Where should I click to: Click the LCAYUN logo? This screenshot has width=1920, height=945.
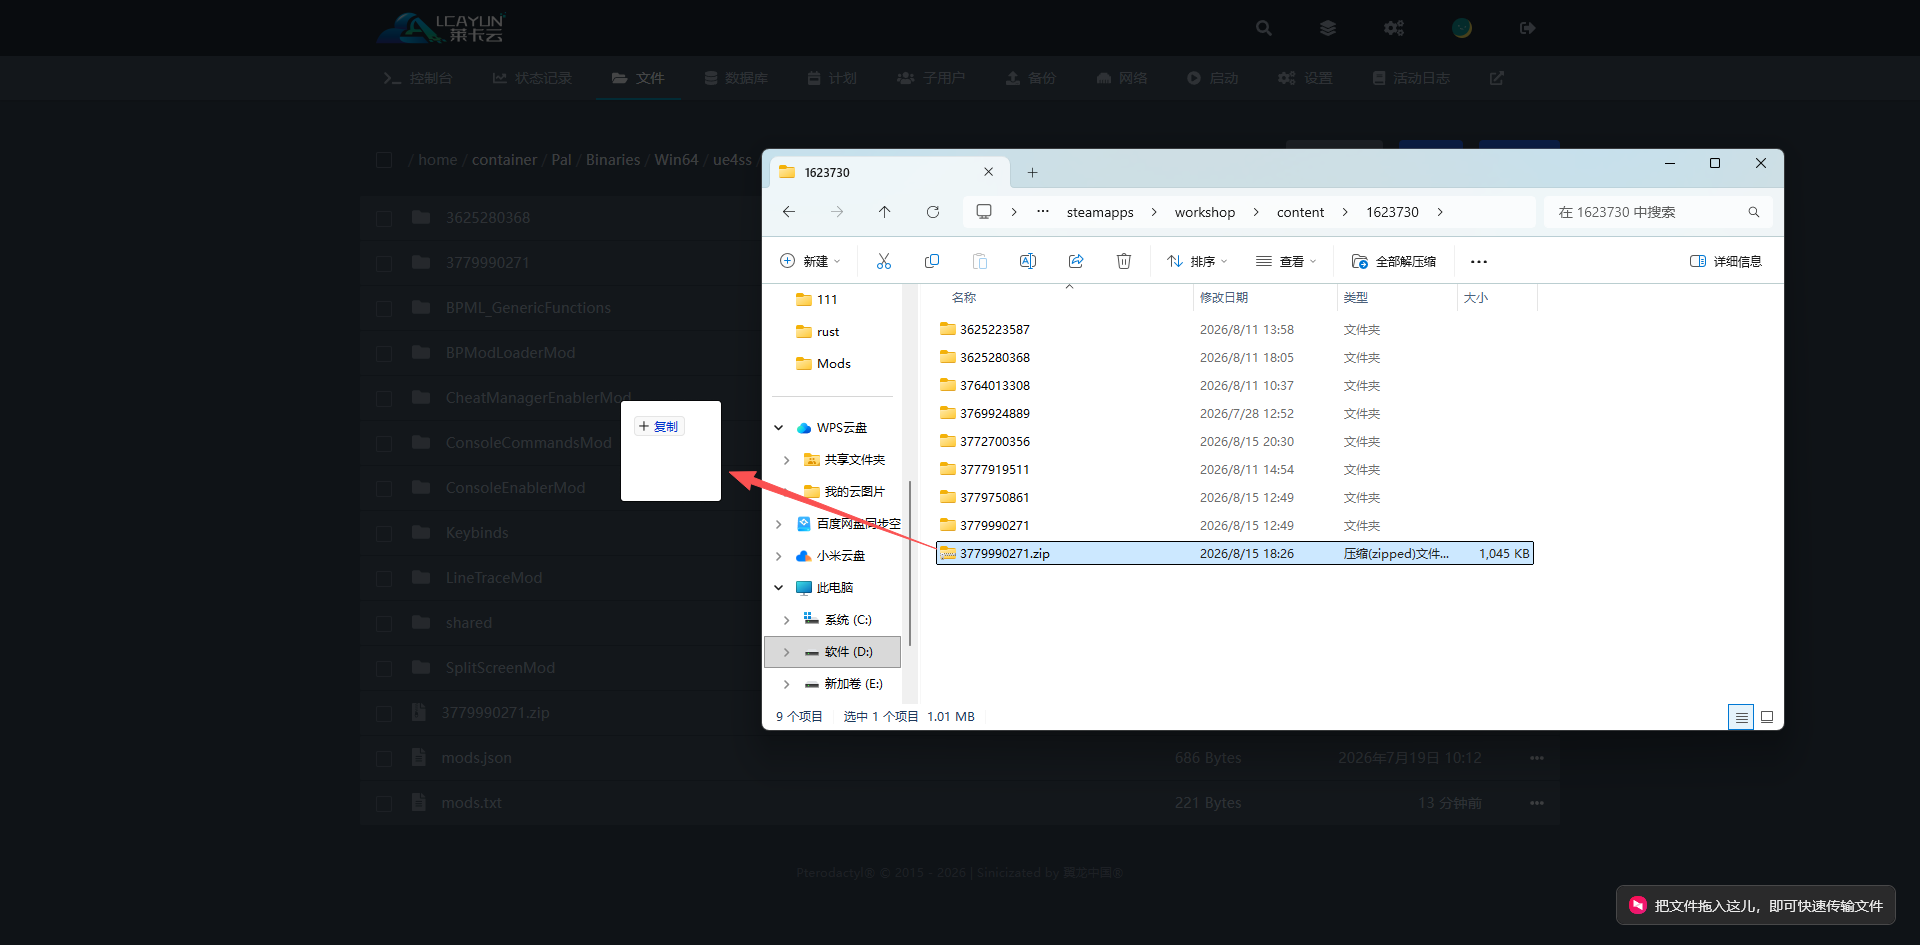click(442, 28)
